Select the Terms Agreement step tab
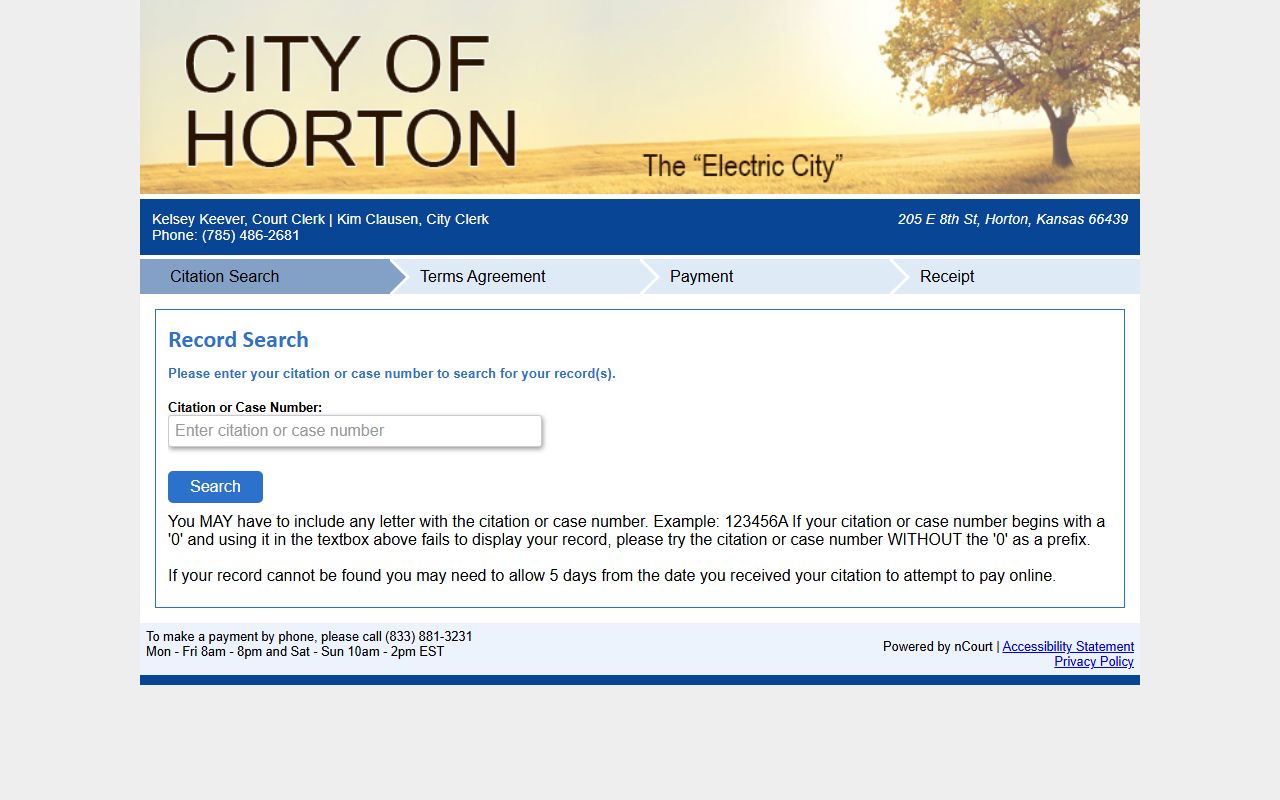 pyautogui.click(x=515, y=276)
